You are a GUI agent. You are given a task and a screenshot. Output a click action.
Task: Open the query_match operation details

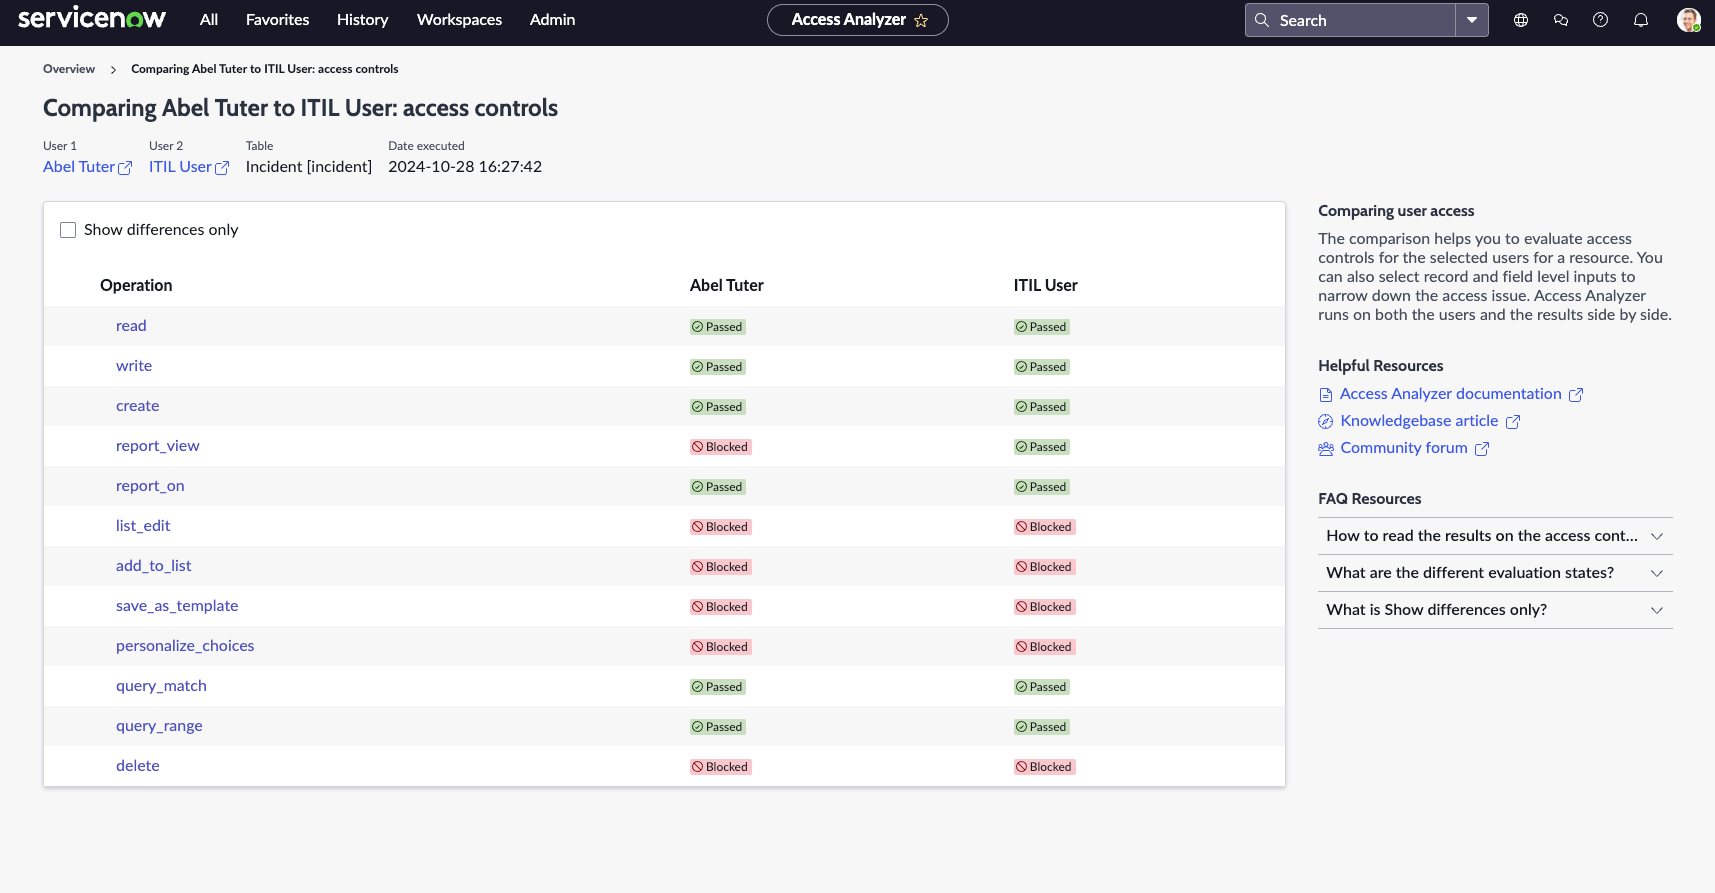tap(161, 686)
